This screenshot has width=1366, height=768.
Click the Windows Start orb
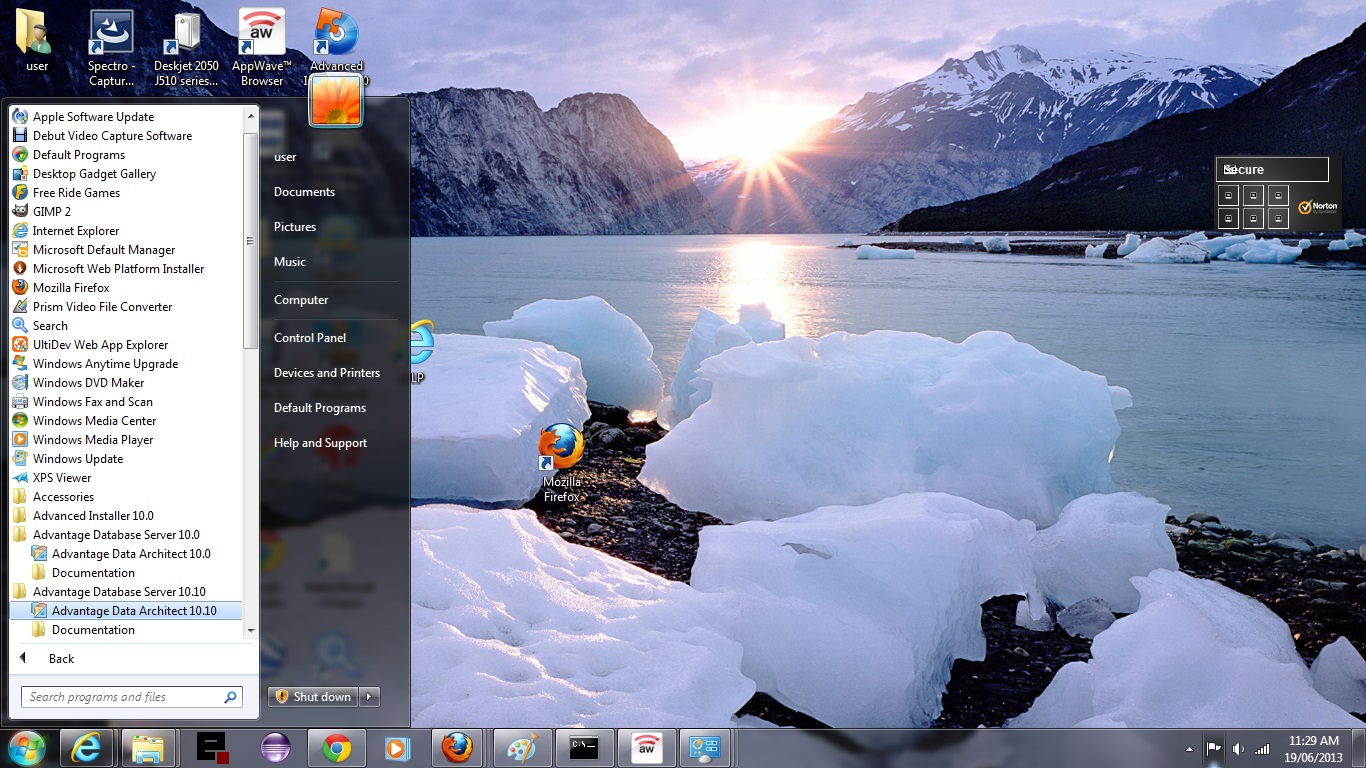[26, 748]
